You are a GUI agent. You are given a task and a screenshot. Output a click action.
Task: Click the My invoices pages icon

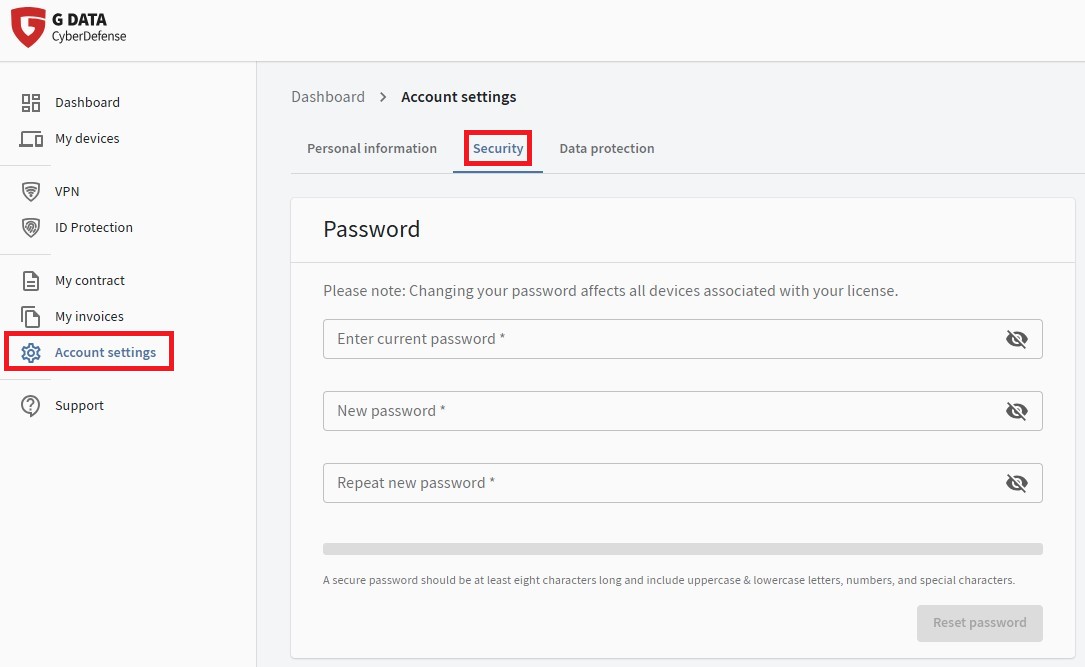[x=31, y=316]
